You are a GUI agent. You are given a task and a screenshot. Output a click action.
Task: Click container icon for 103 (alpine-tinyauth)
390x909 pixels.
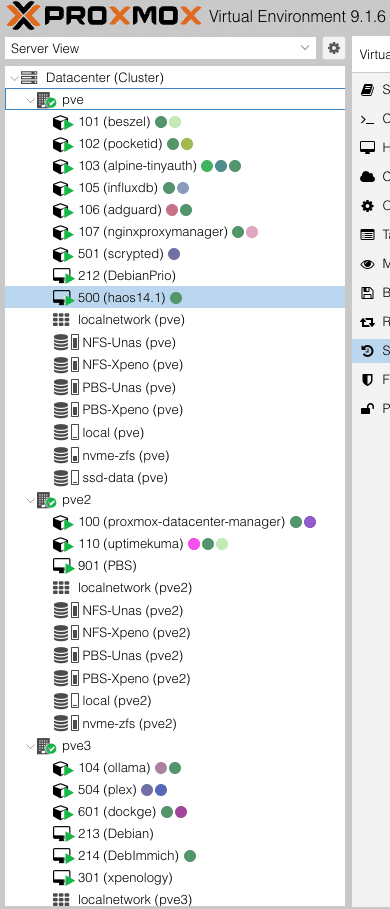pyautogui.click(x=62, y=166)
